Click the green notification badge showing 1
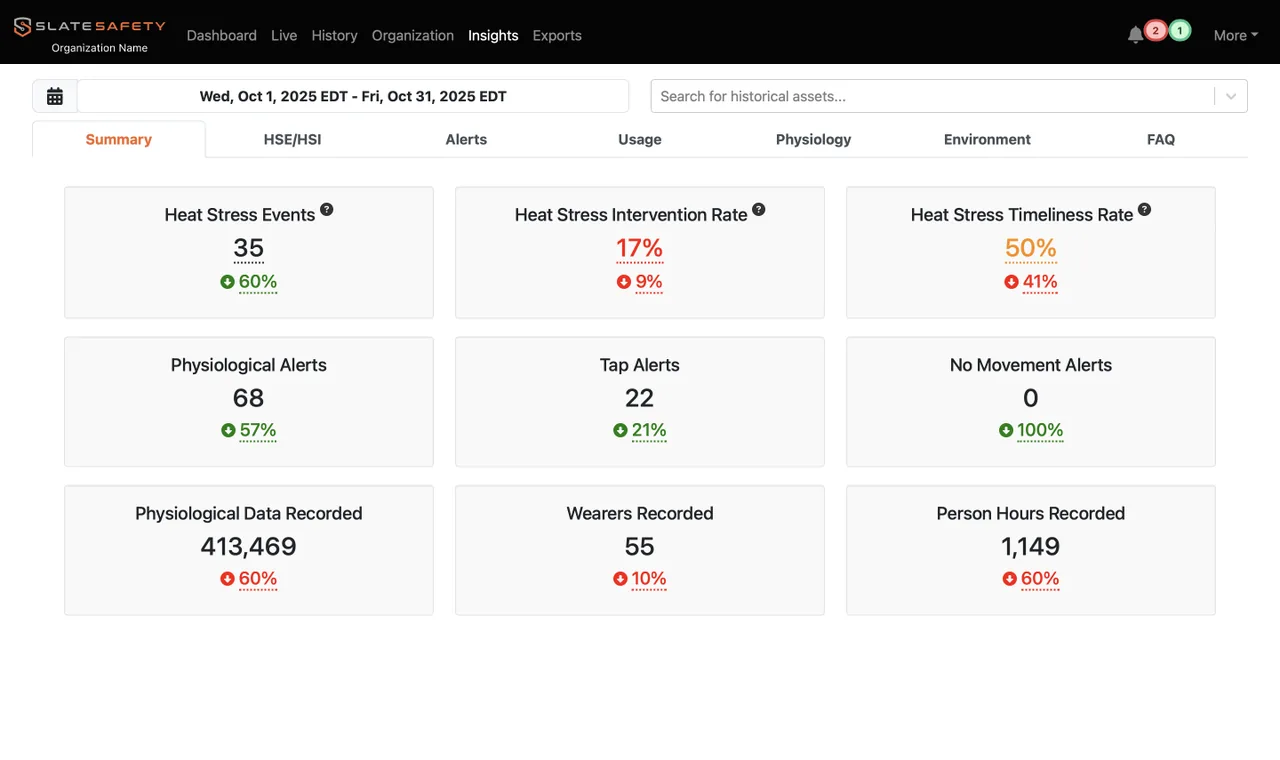Screen dimensions: 1280x760 [1180, 31]
